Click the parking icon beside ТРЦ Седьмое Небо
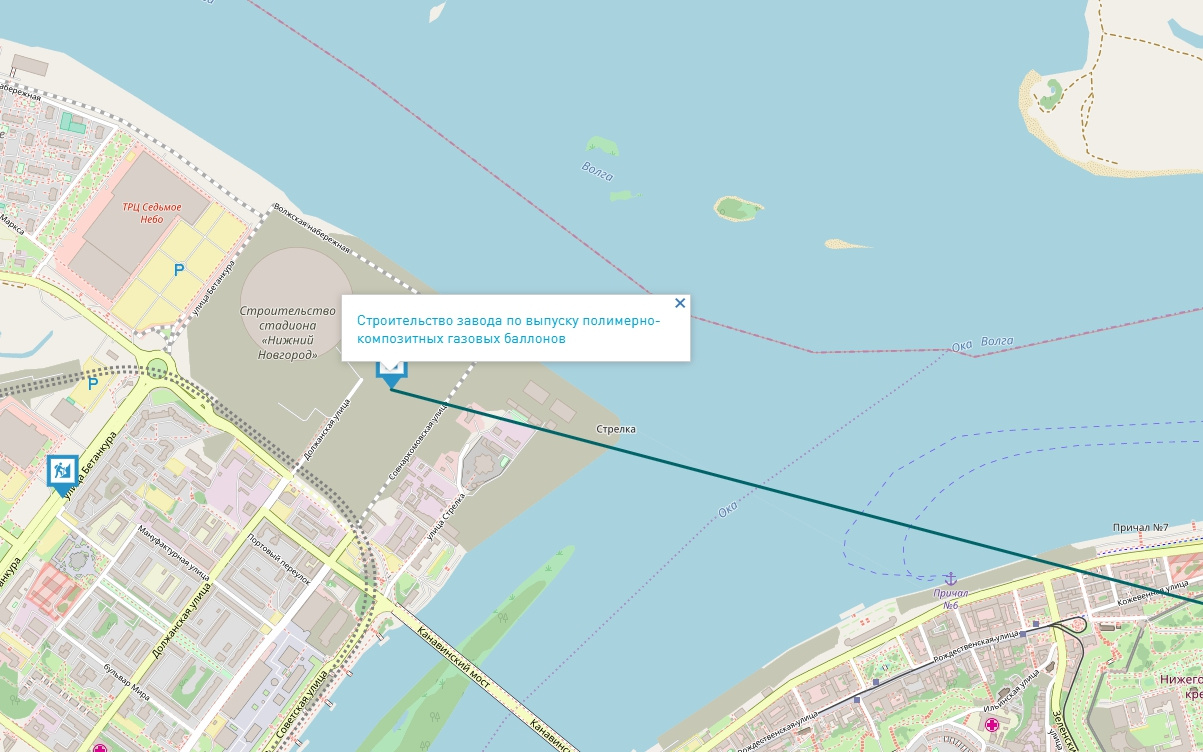The image size is (1203, 752). tap(179, 270)
